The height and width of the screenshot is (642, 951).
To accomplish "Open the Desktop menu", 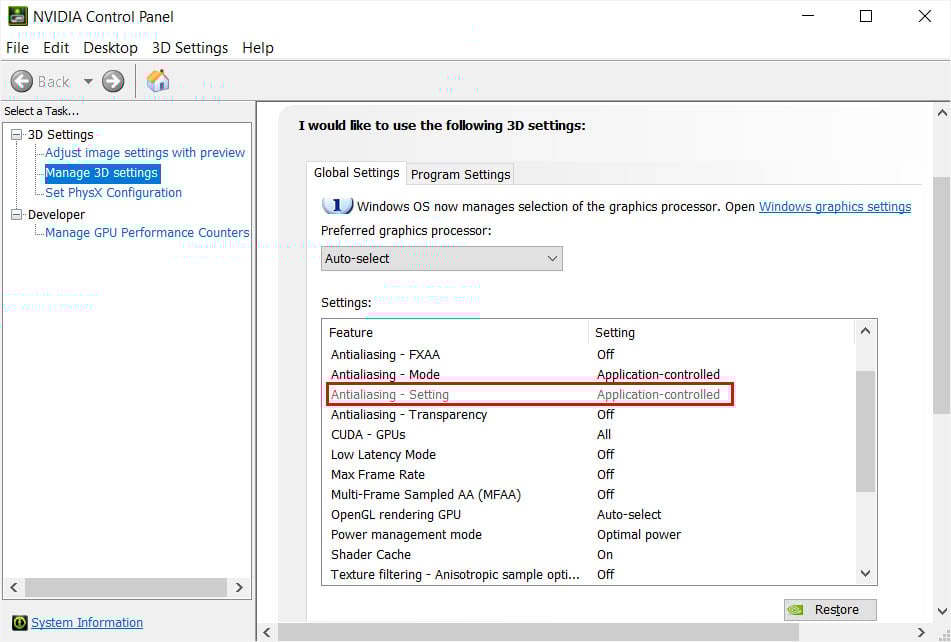I will coord(110,48).
